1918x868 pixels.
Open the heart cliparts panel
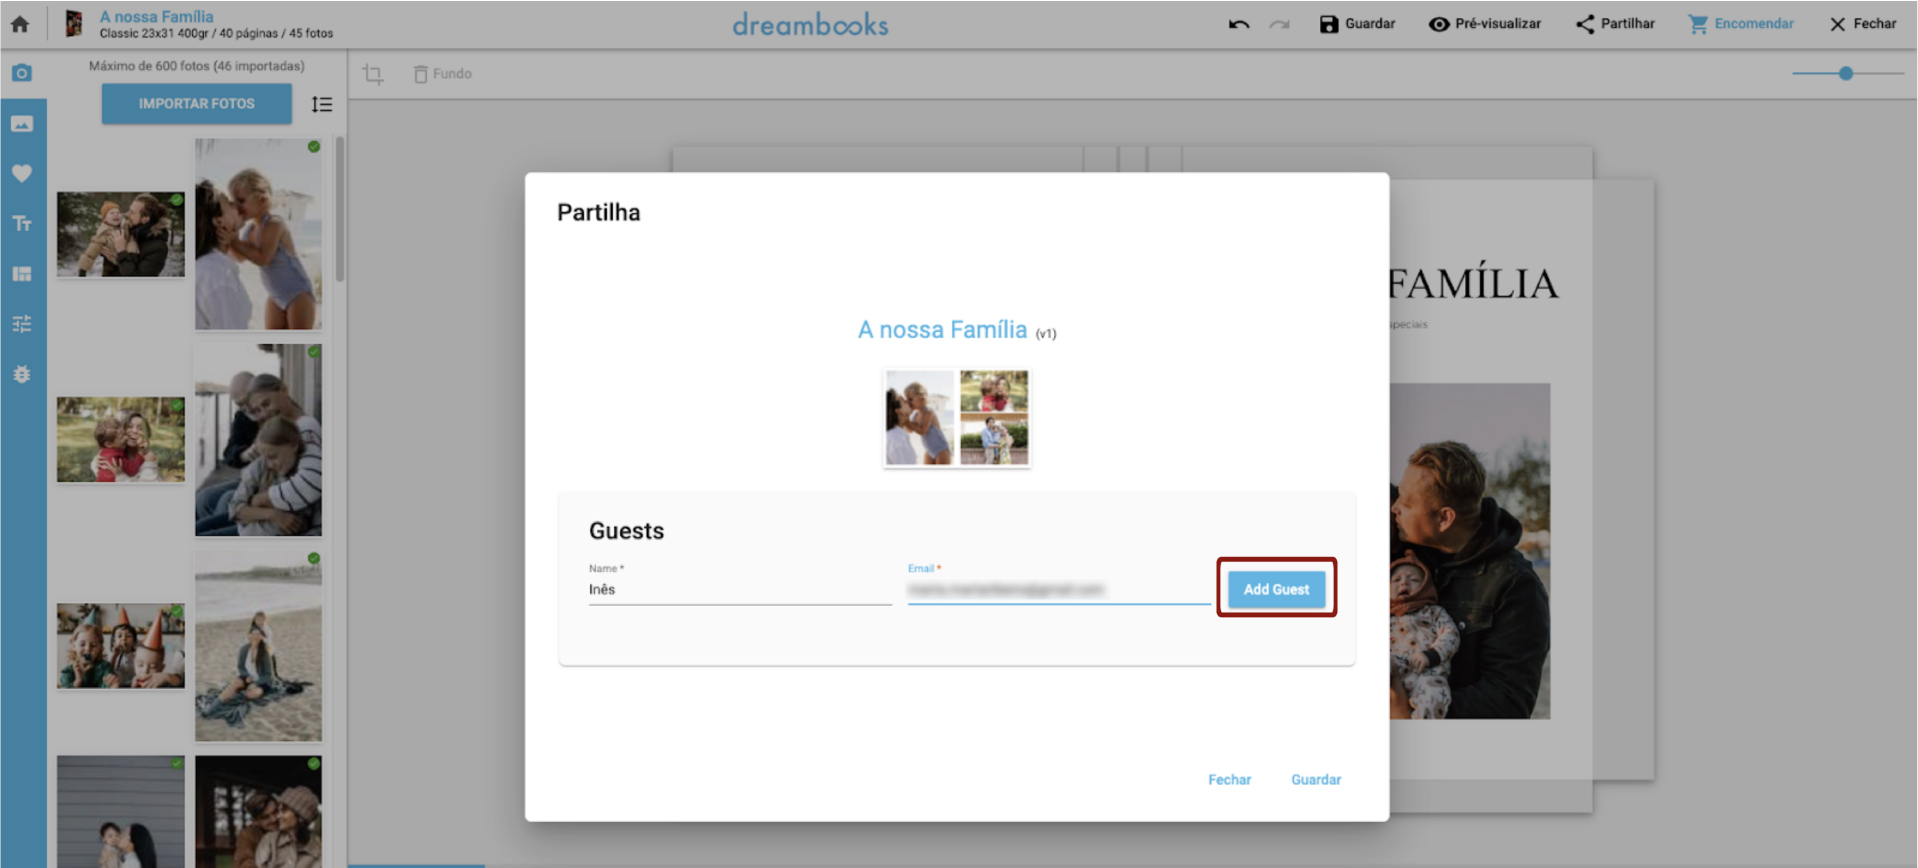click(x=22, y=173)
